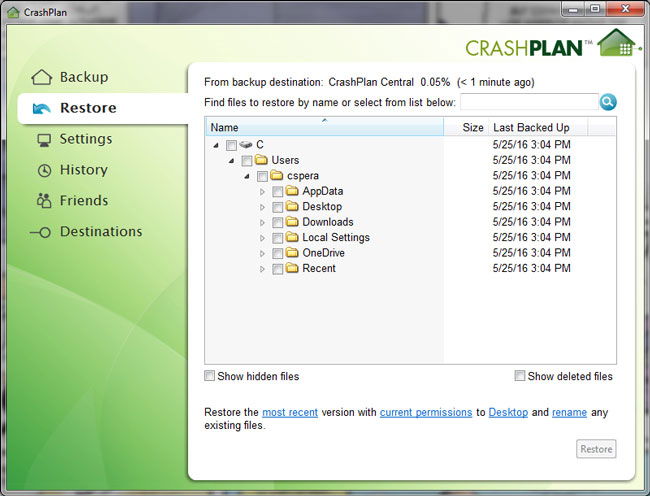Check the Desktop folder checkbox
This screenshot has height=496, width=650.
click(278, 207)
